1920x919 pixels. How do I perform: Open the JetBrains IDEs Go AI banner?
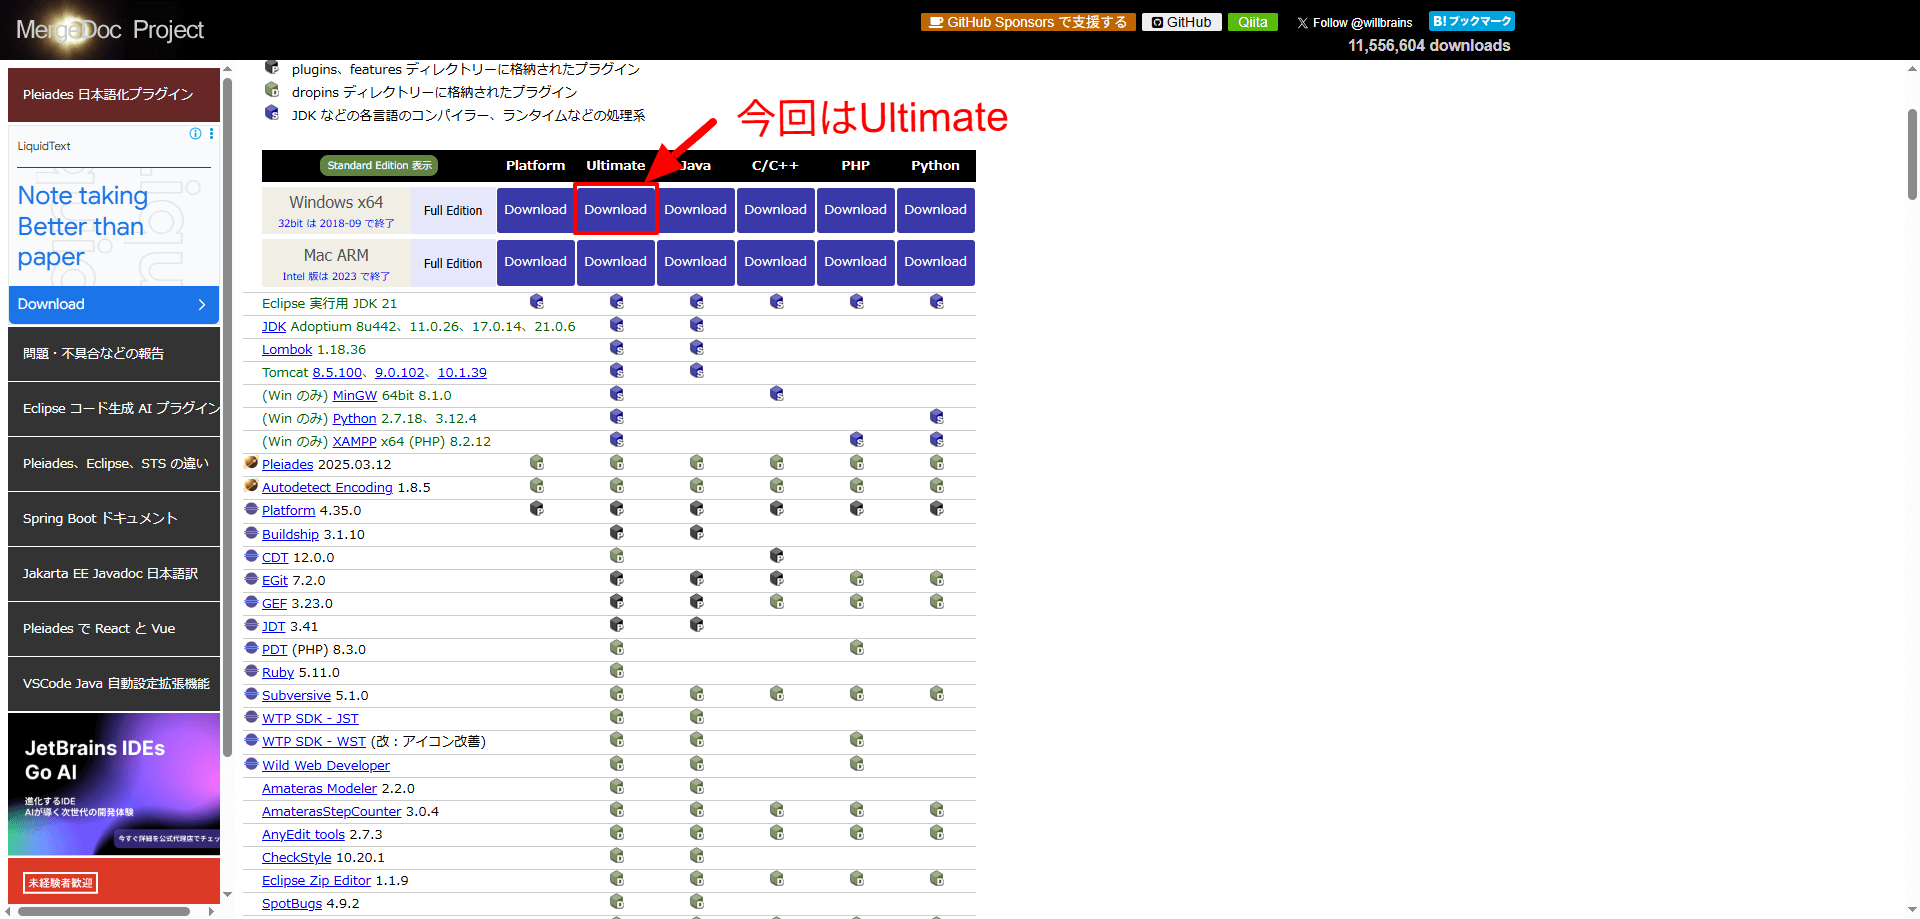(113, 784)
